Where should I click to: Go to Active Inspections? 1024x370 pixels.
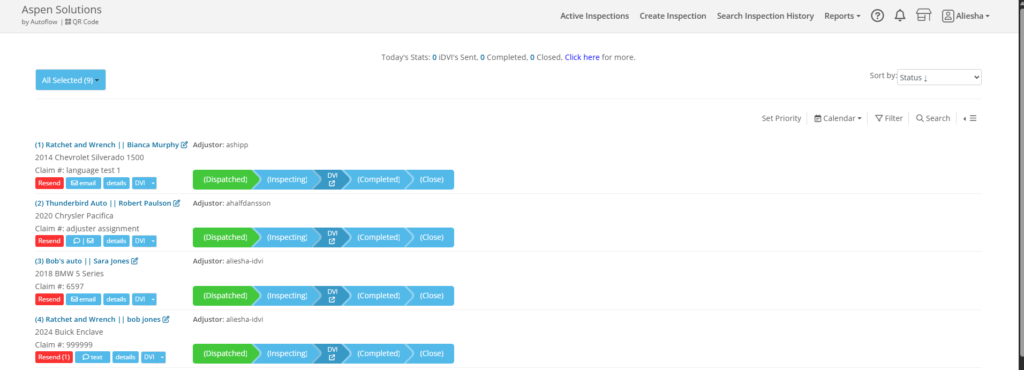point(594,16)
